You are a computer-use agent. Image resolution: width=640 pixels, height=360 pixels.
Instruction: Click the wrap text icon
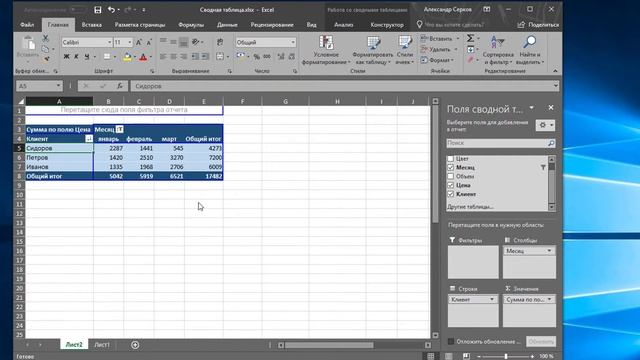220,42
